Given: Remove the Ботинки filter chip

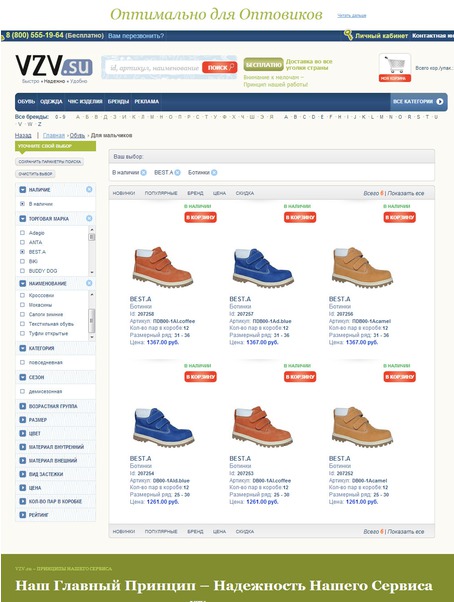Looking at the screenshot, I should tap(214, 173).
